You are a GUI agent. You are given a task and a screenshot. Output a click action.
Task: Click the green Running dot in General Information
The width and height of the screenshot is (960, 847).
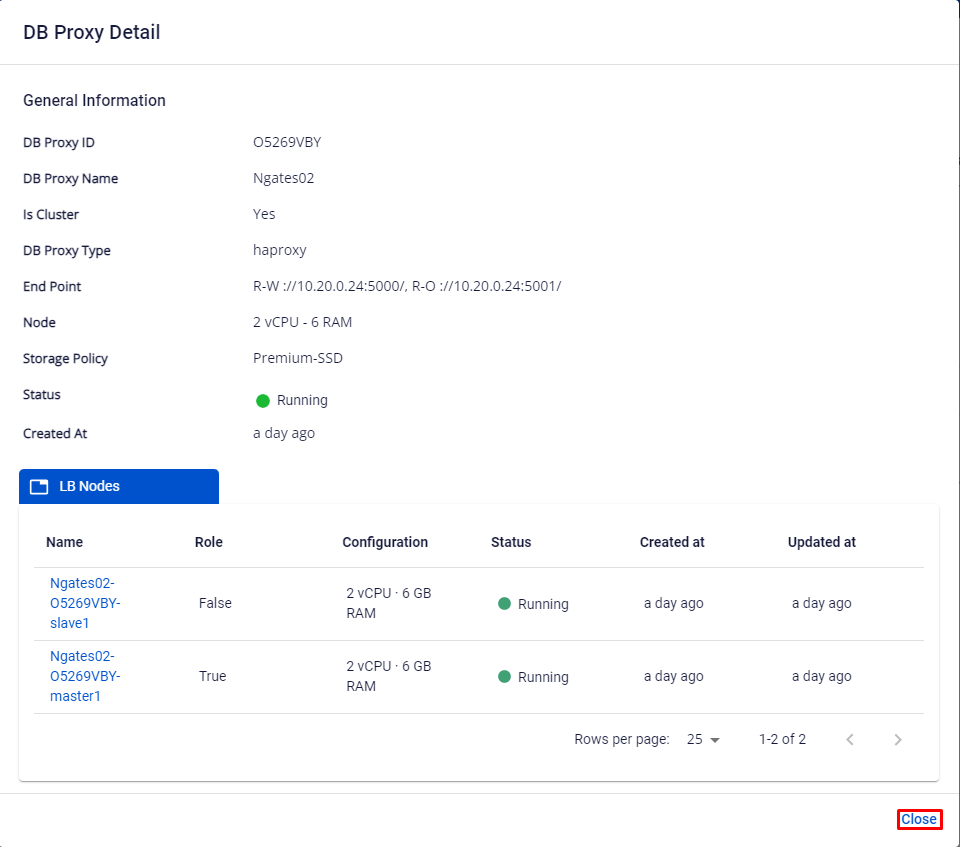pos(263,401)
